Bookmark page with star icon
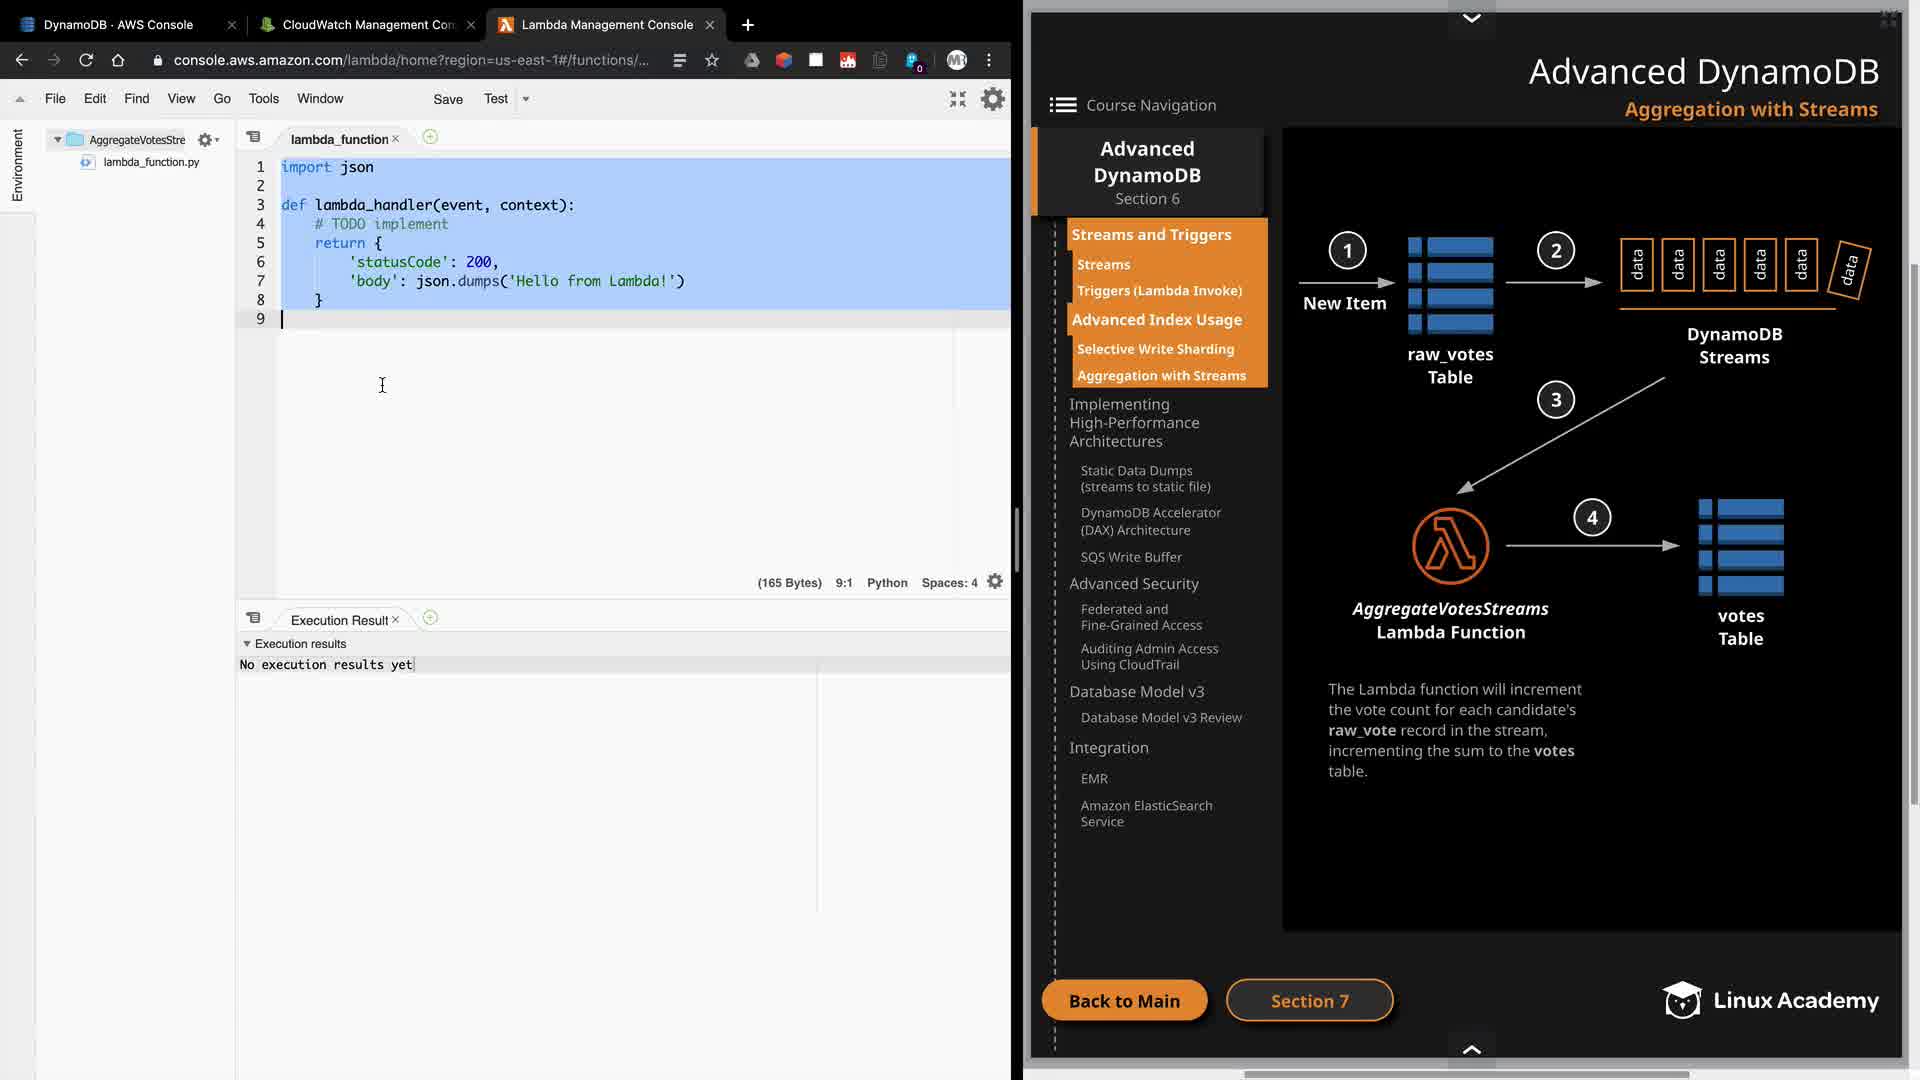This screenshot has width=1920, height=1080. point(712,60)
